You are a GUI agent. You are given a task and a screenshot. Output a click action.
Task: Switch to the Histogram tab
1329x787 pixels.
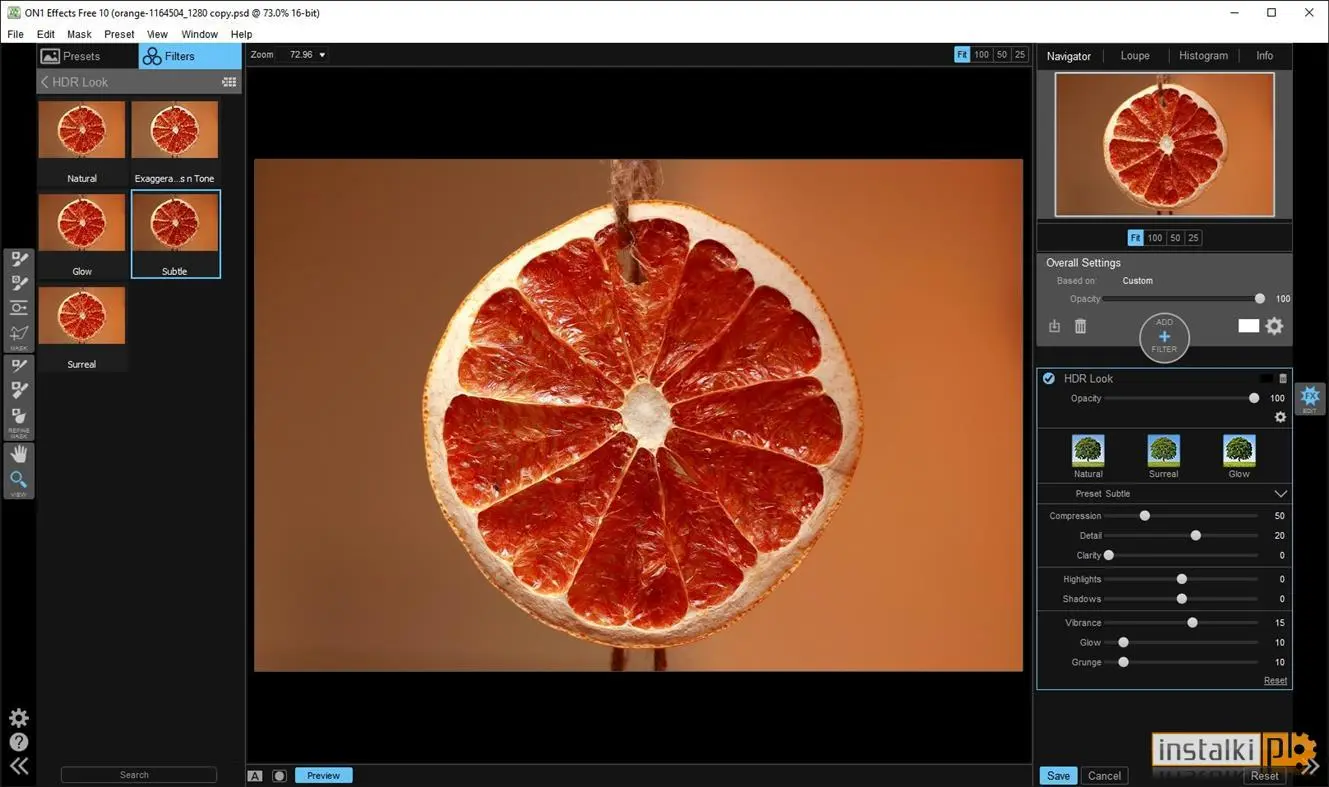tap(1203, 56)
